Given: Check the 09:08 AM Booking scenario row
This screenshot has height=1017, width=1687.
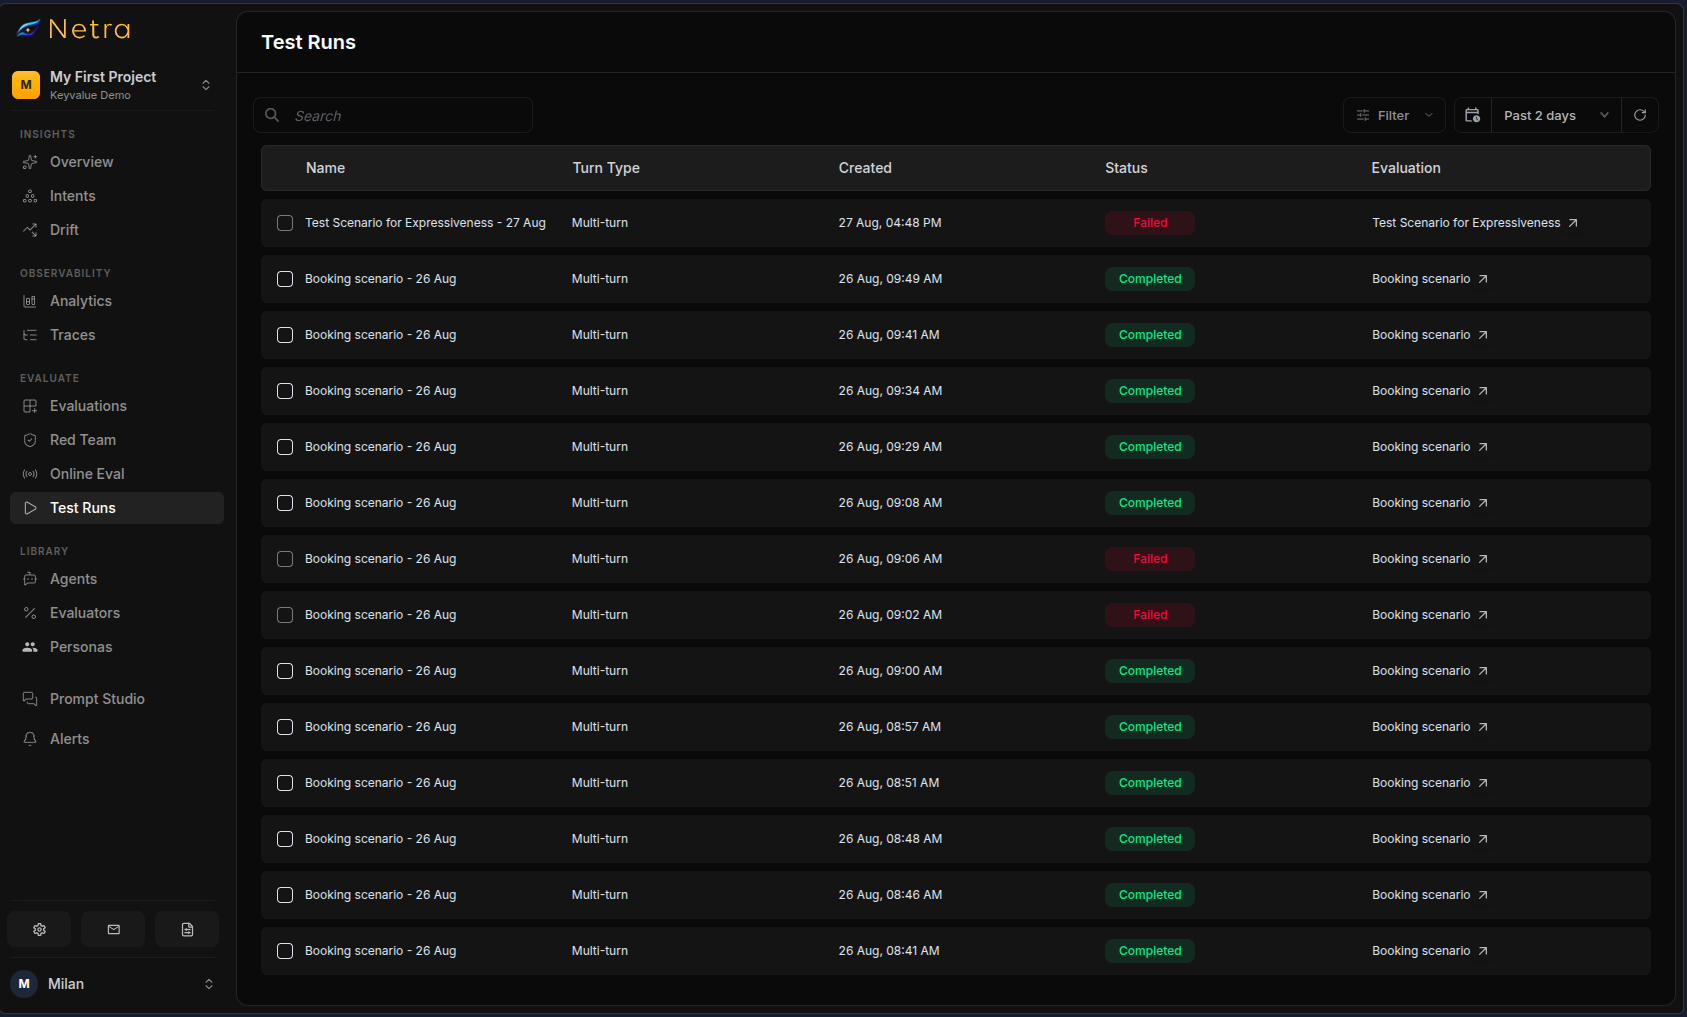Looking at the screenshot, I should coord(285,503).
